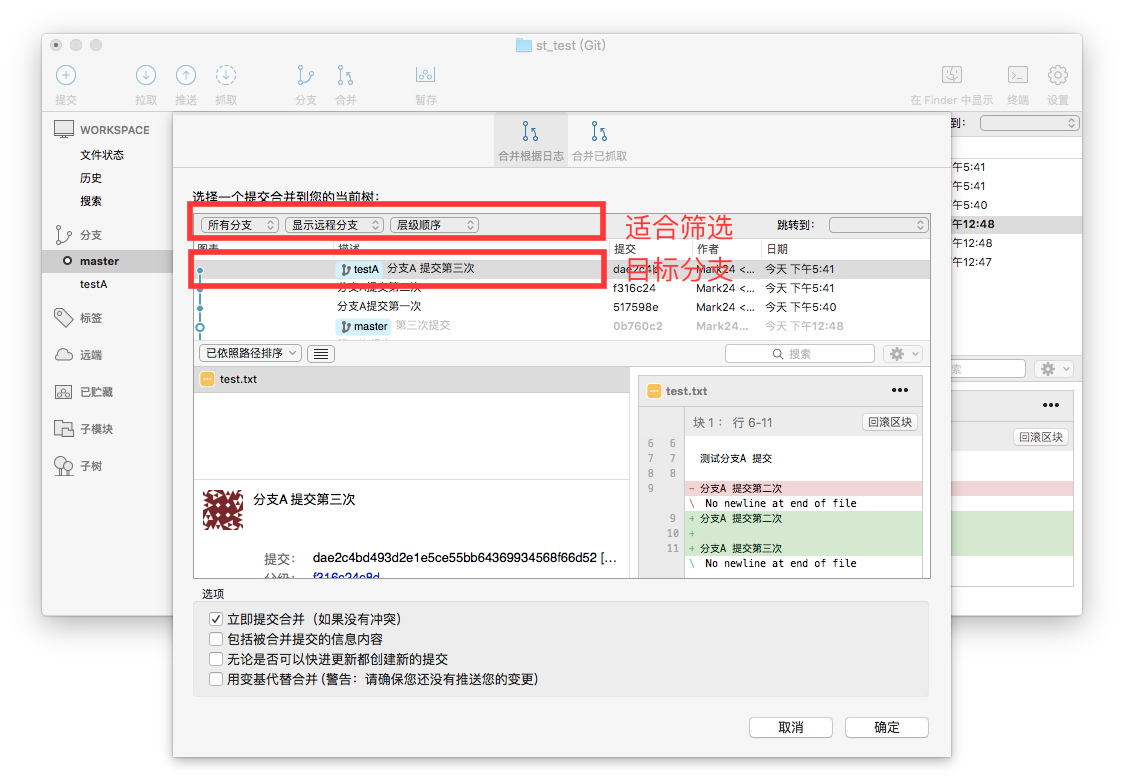Viewport: 1124px width, 778px height.
Task: Click the search field in merge dialog
Action: [x=799, y=354]
